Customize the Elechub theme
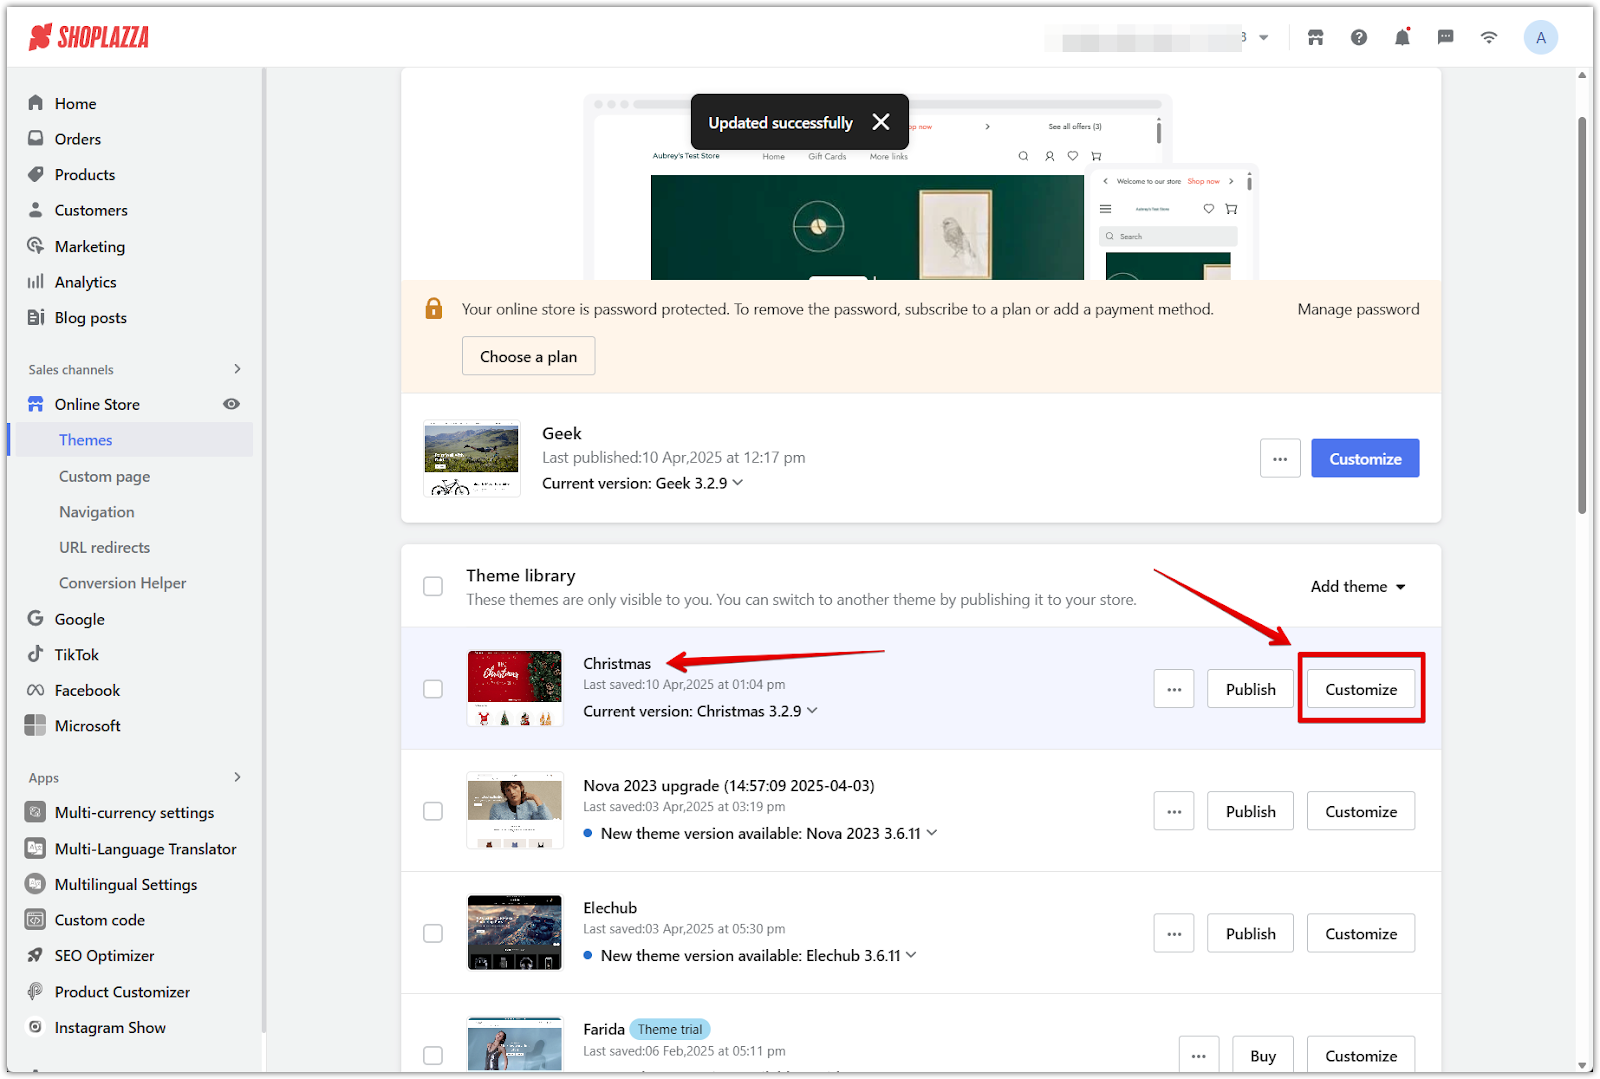The height and width of the screenshot is (1079, 1600). (1361, 933)
